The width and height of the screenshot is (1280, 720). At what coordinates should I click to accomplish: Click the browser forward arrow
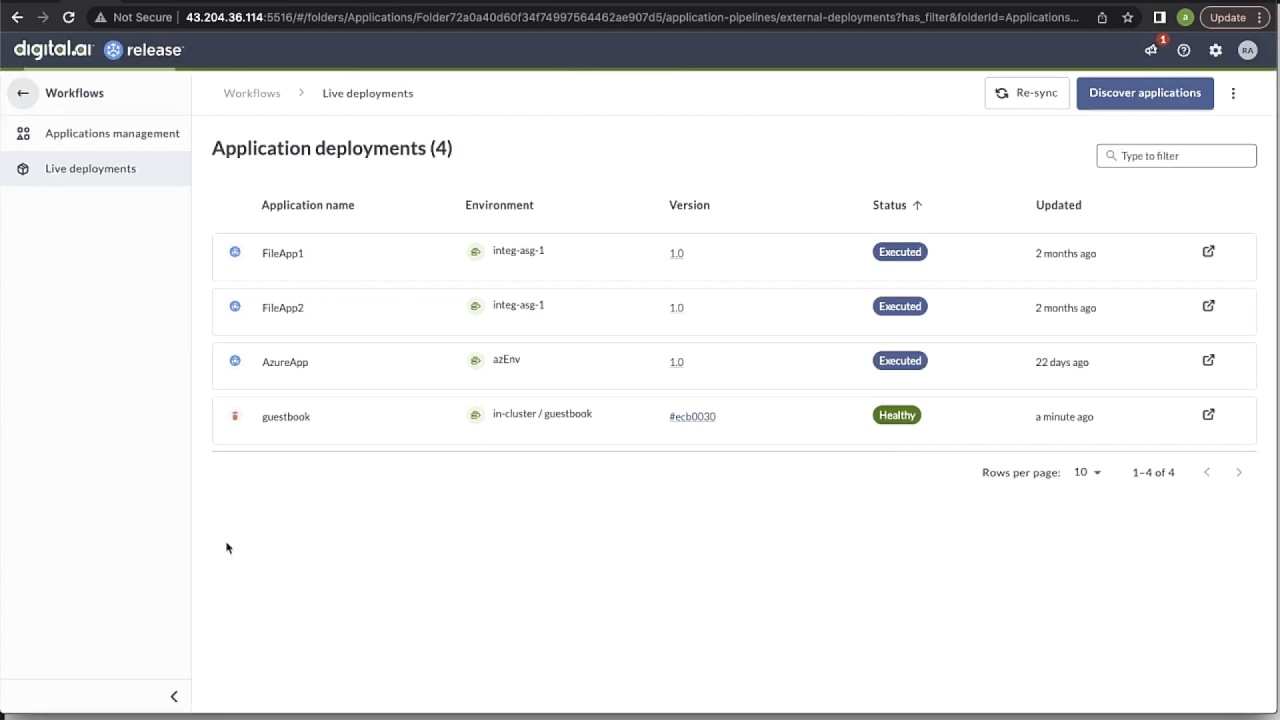(42, 17)
